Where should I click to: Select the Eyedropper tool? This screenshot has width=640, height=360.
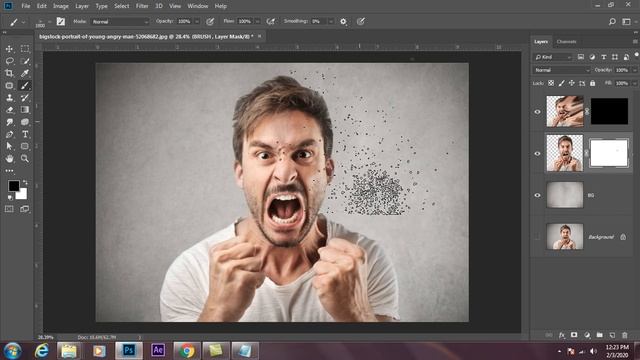(25, 73)
